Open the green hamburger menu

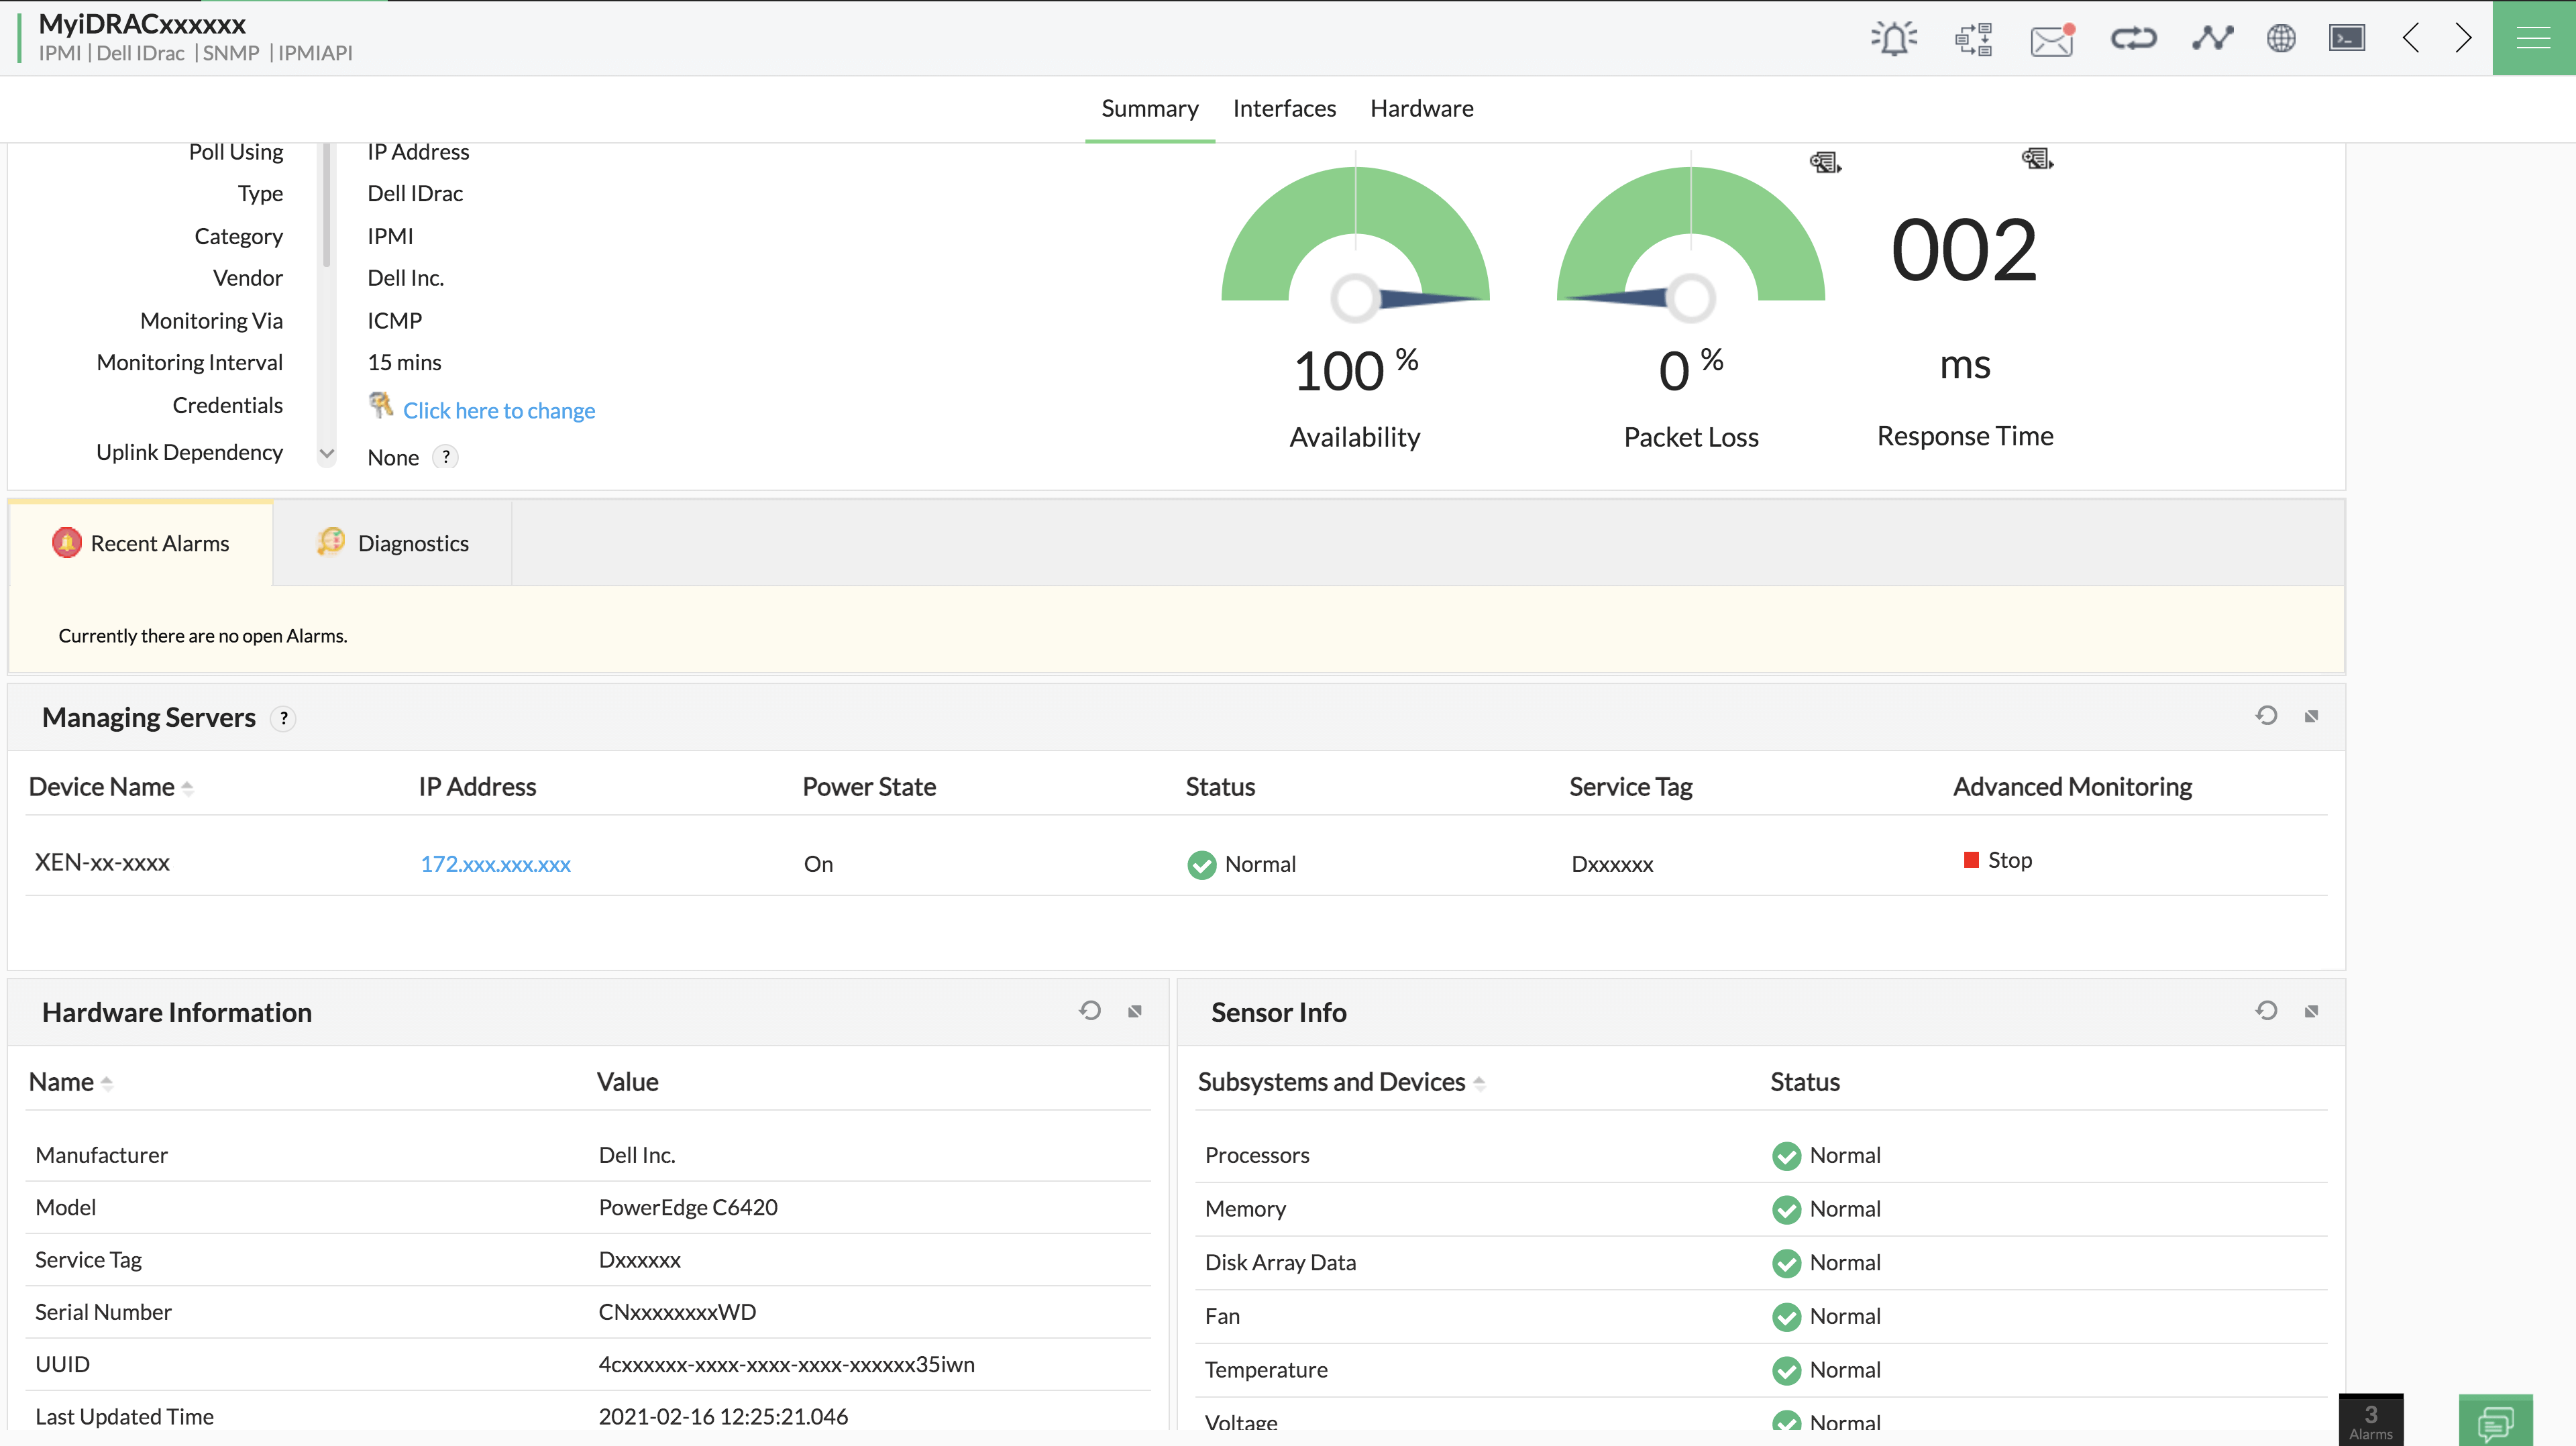[2533, 39]
